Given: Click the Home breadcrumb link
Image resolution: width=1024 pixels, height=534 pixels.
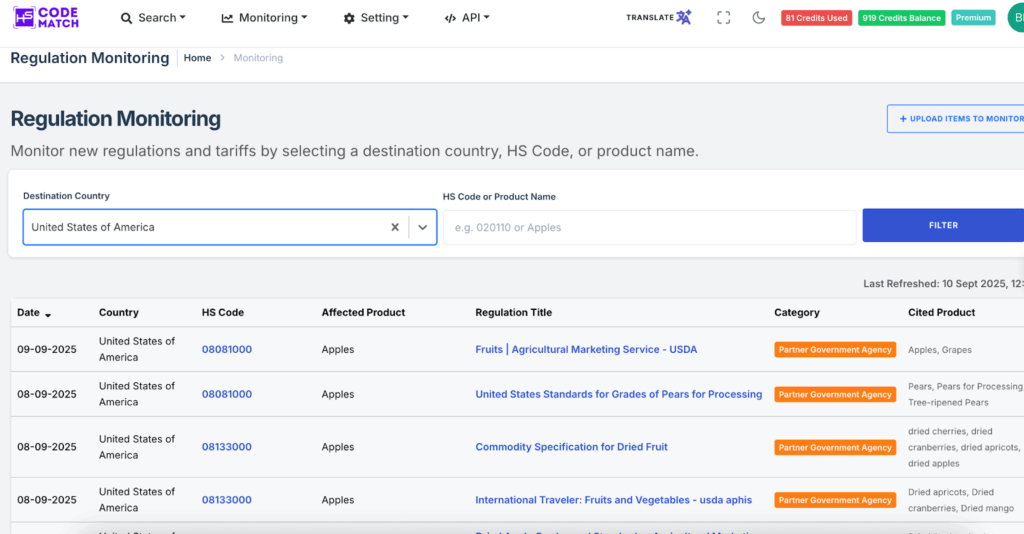Looking at the screenshot, I should (x=197, y=58).
